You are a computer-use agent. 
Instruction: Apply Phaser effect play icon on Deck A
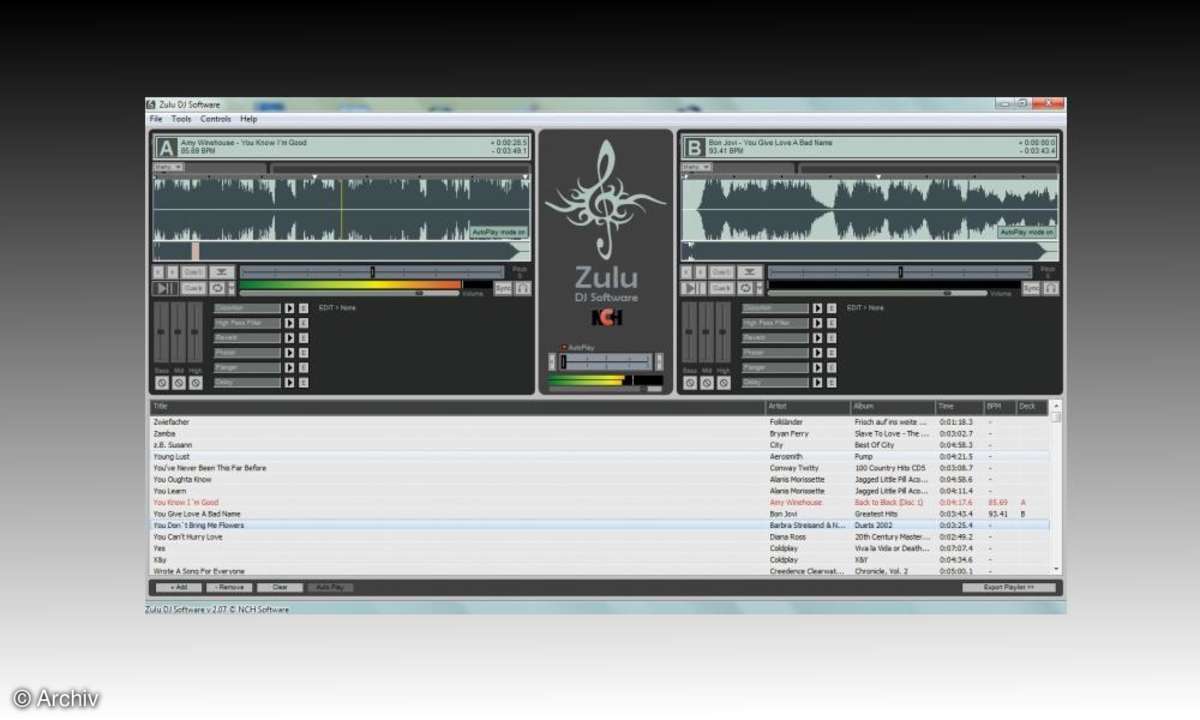(x=290, y=353)
